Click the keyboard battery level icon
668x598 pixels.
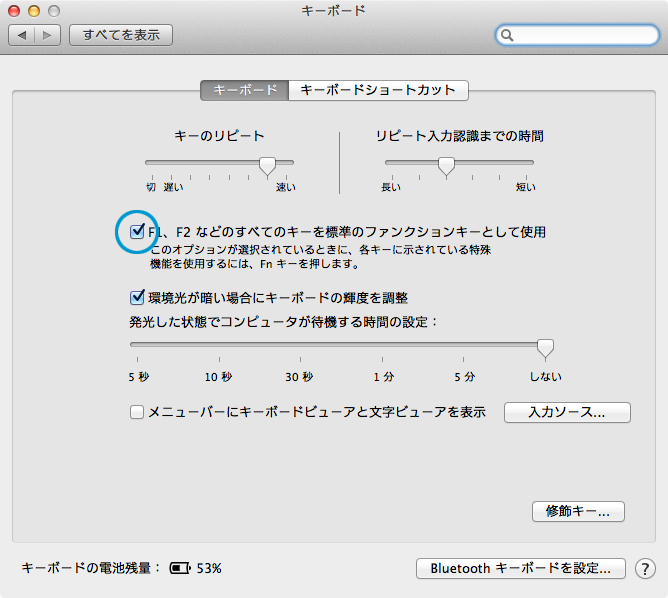coord(179,568)
